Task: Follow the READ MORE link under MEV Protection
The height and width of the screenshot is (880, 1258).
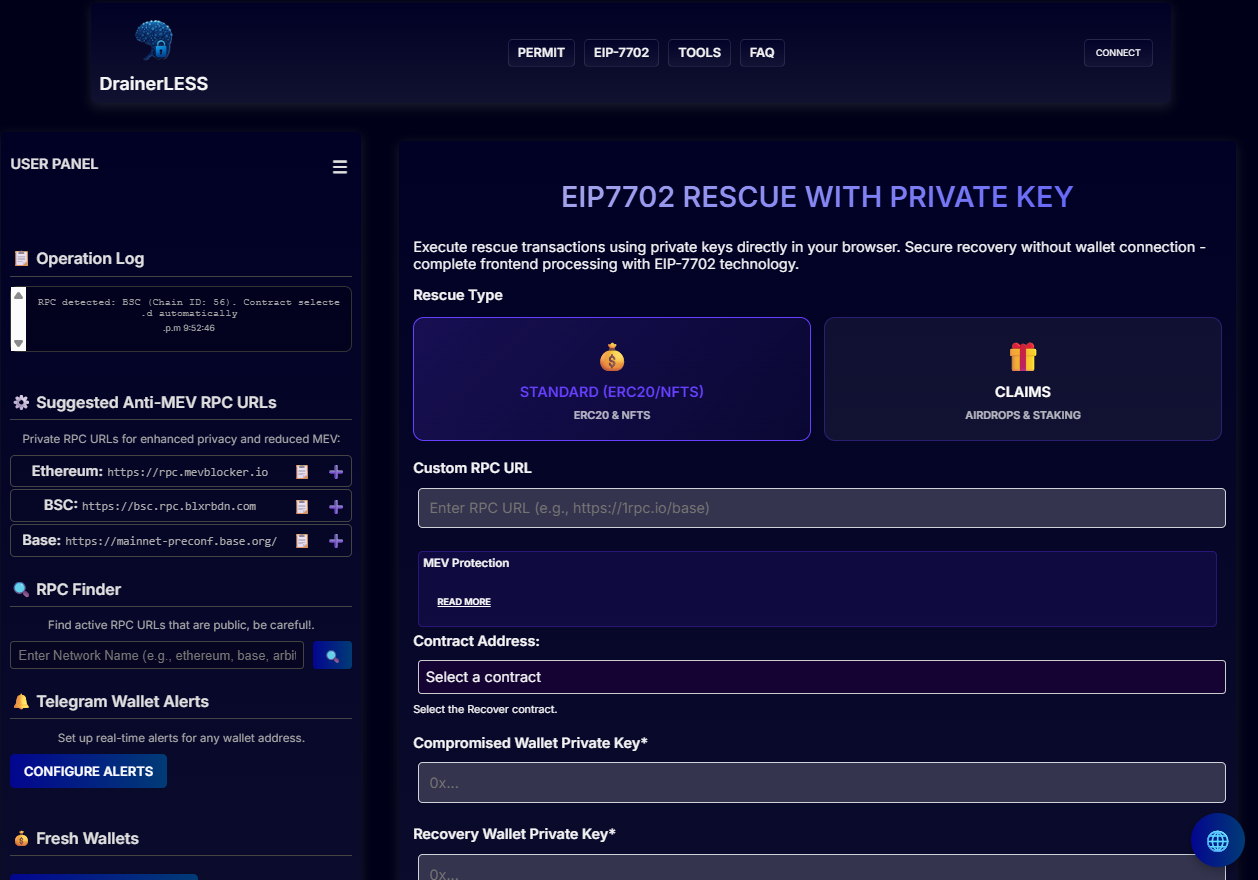Action: click(x=464, y=602)
